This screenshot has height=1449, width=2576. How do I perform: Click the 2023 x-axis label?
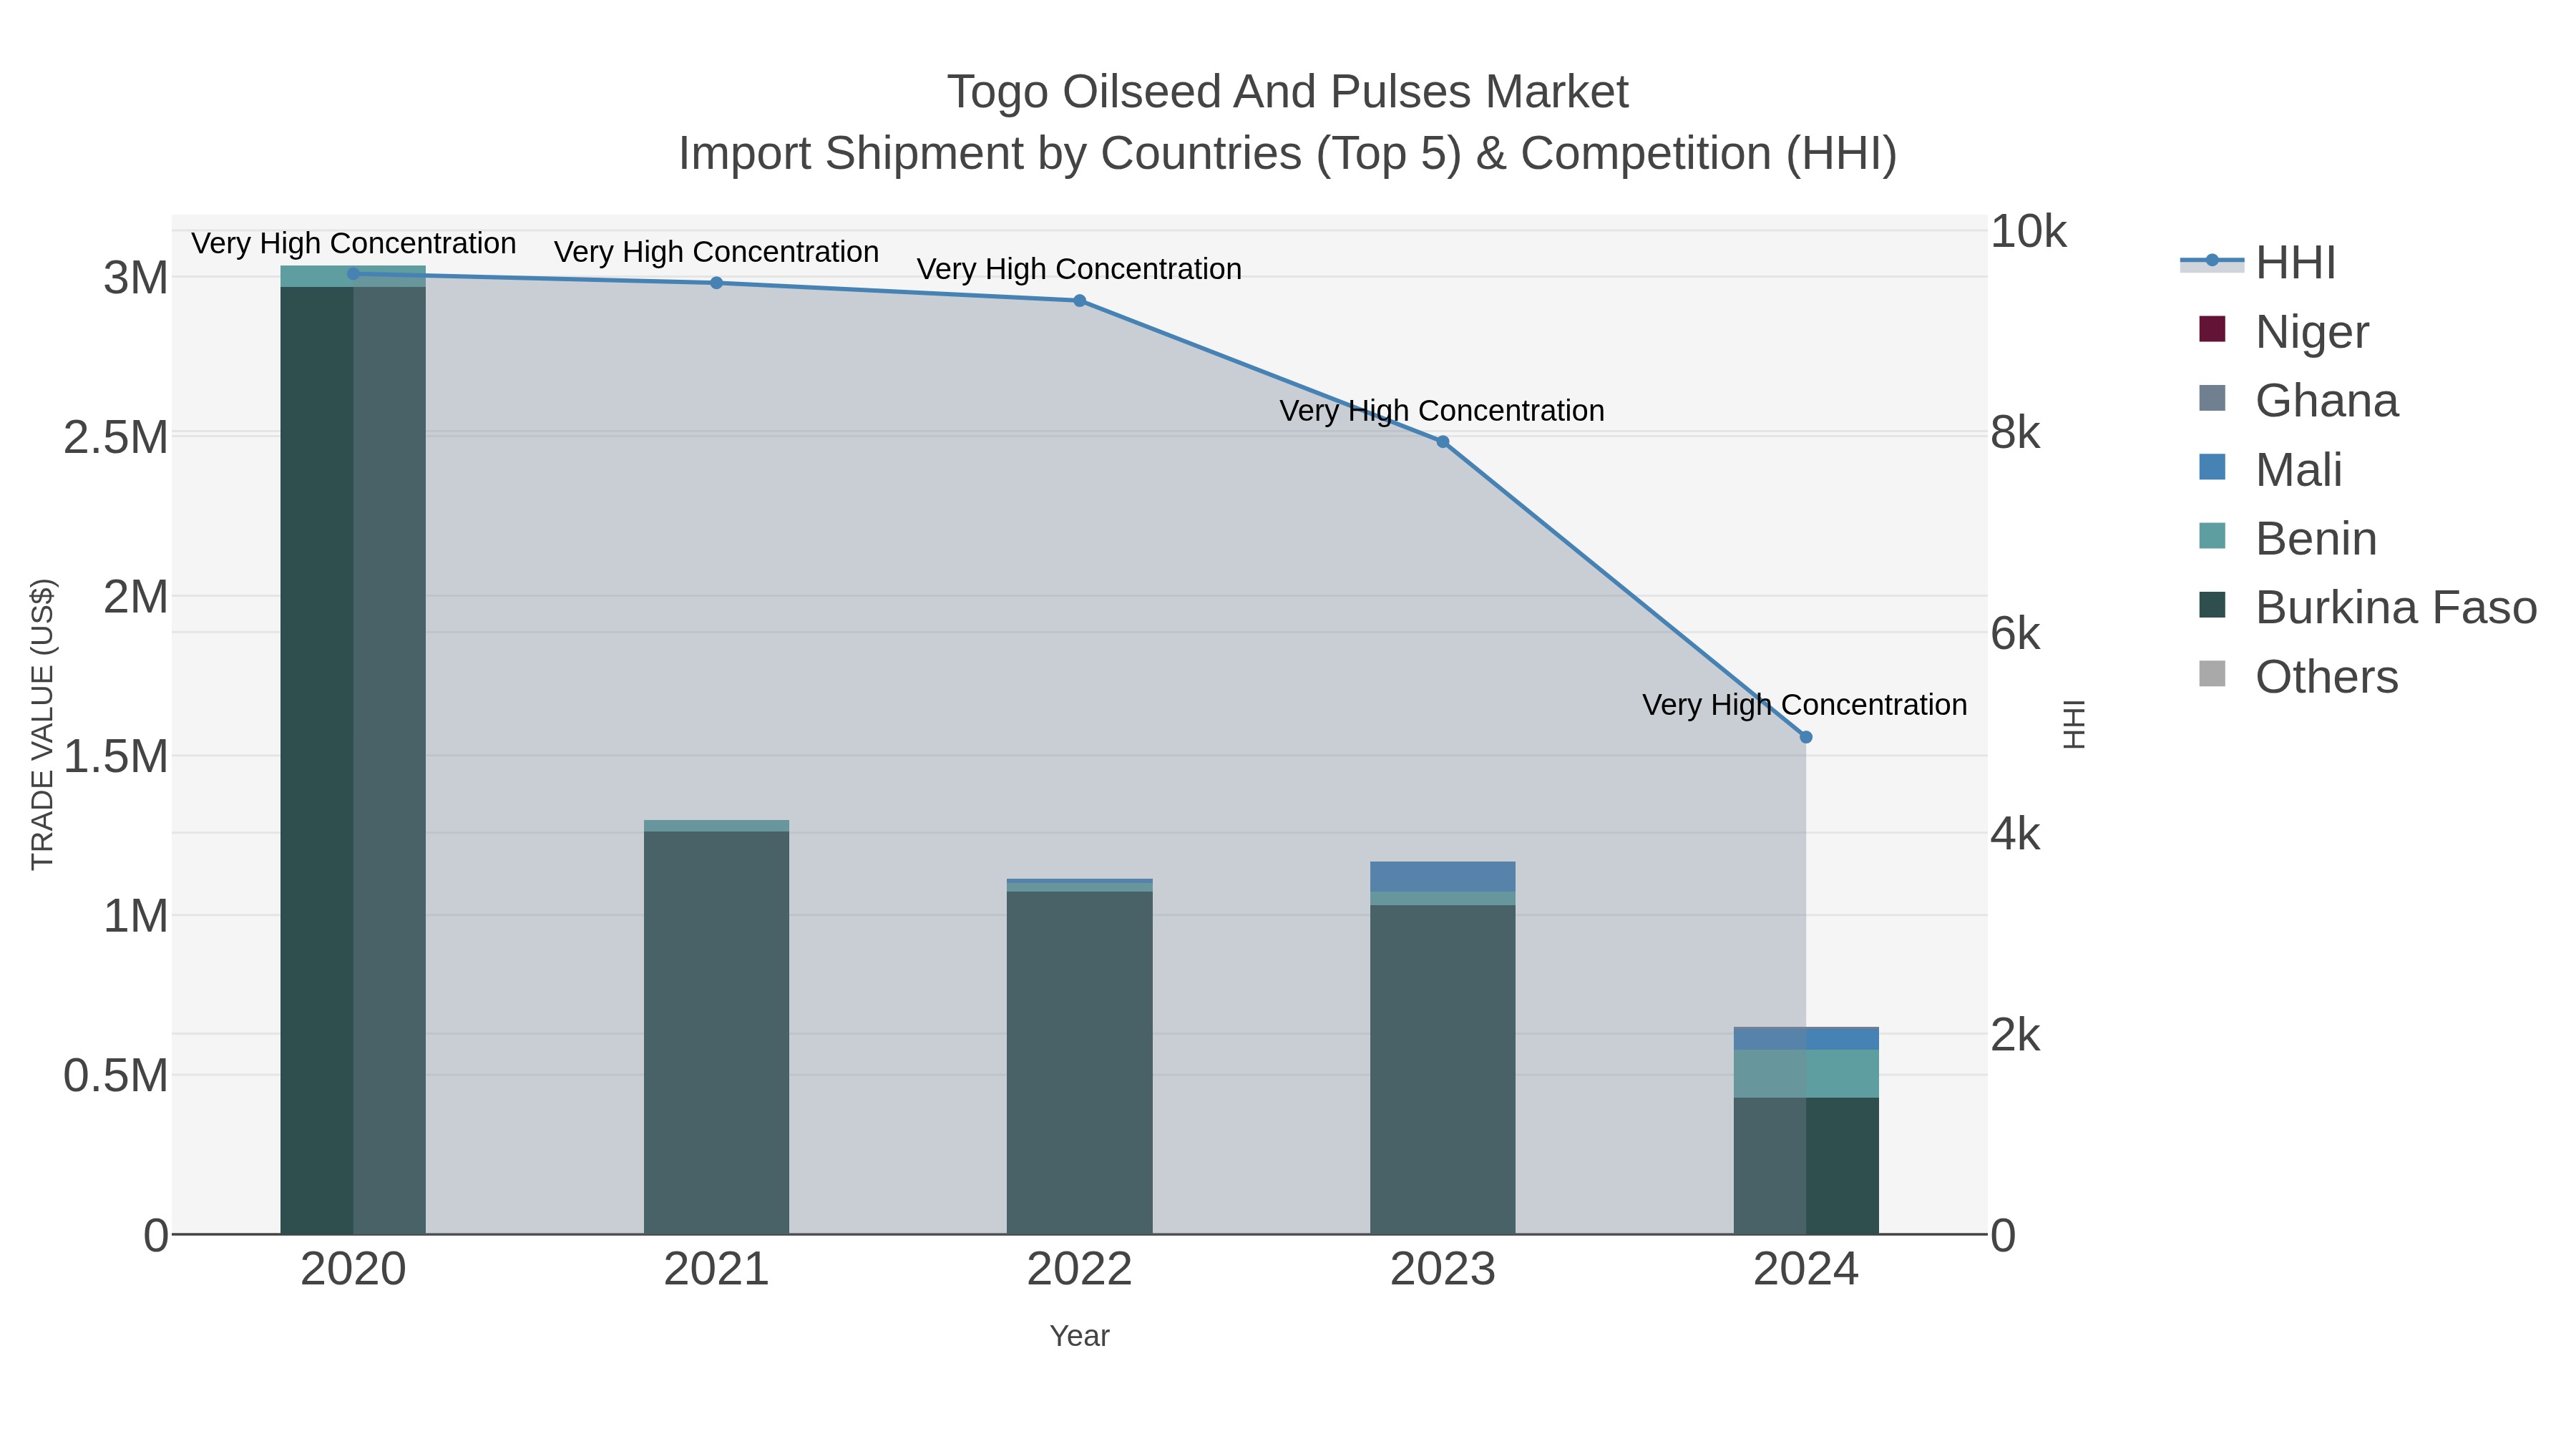click(x=1443, y=1270)
